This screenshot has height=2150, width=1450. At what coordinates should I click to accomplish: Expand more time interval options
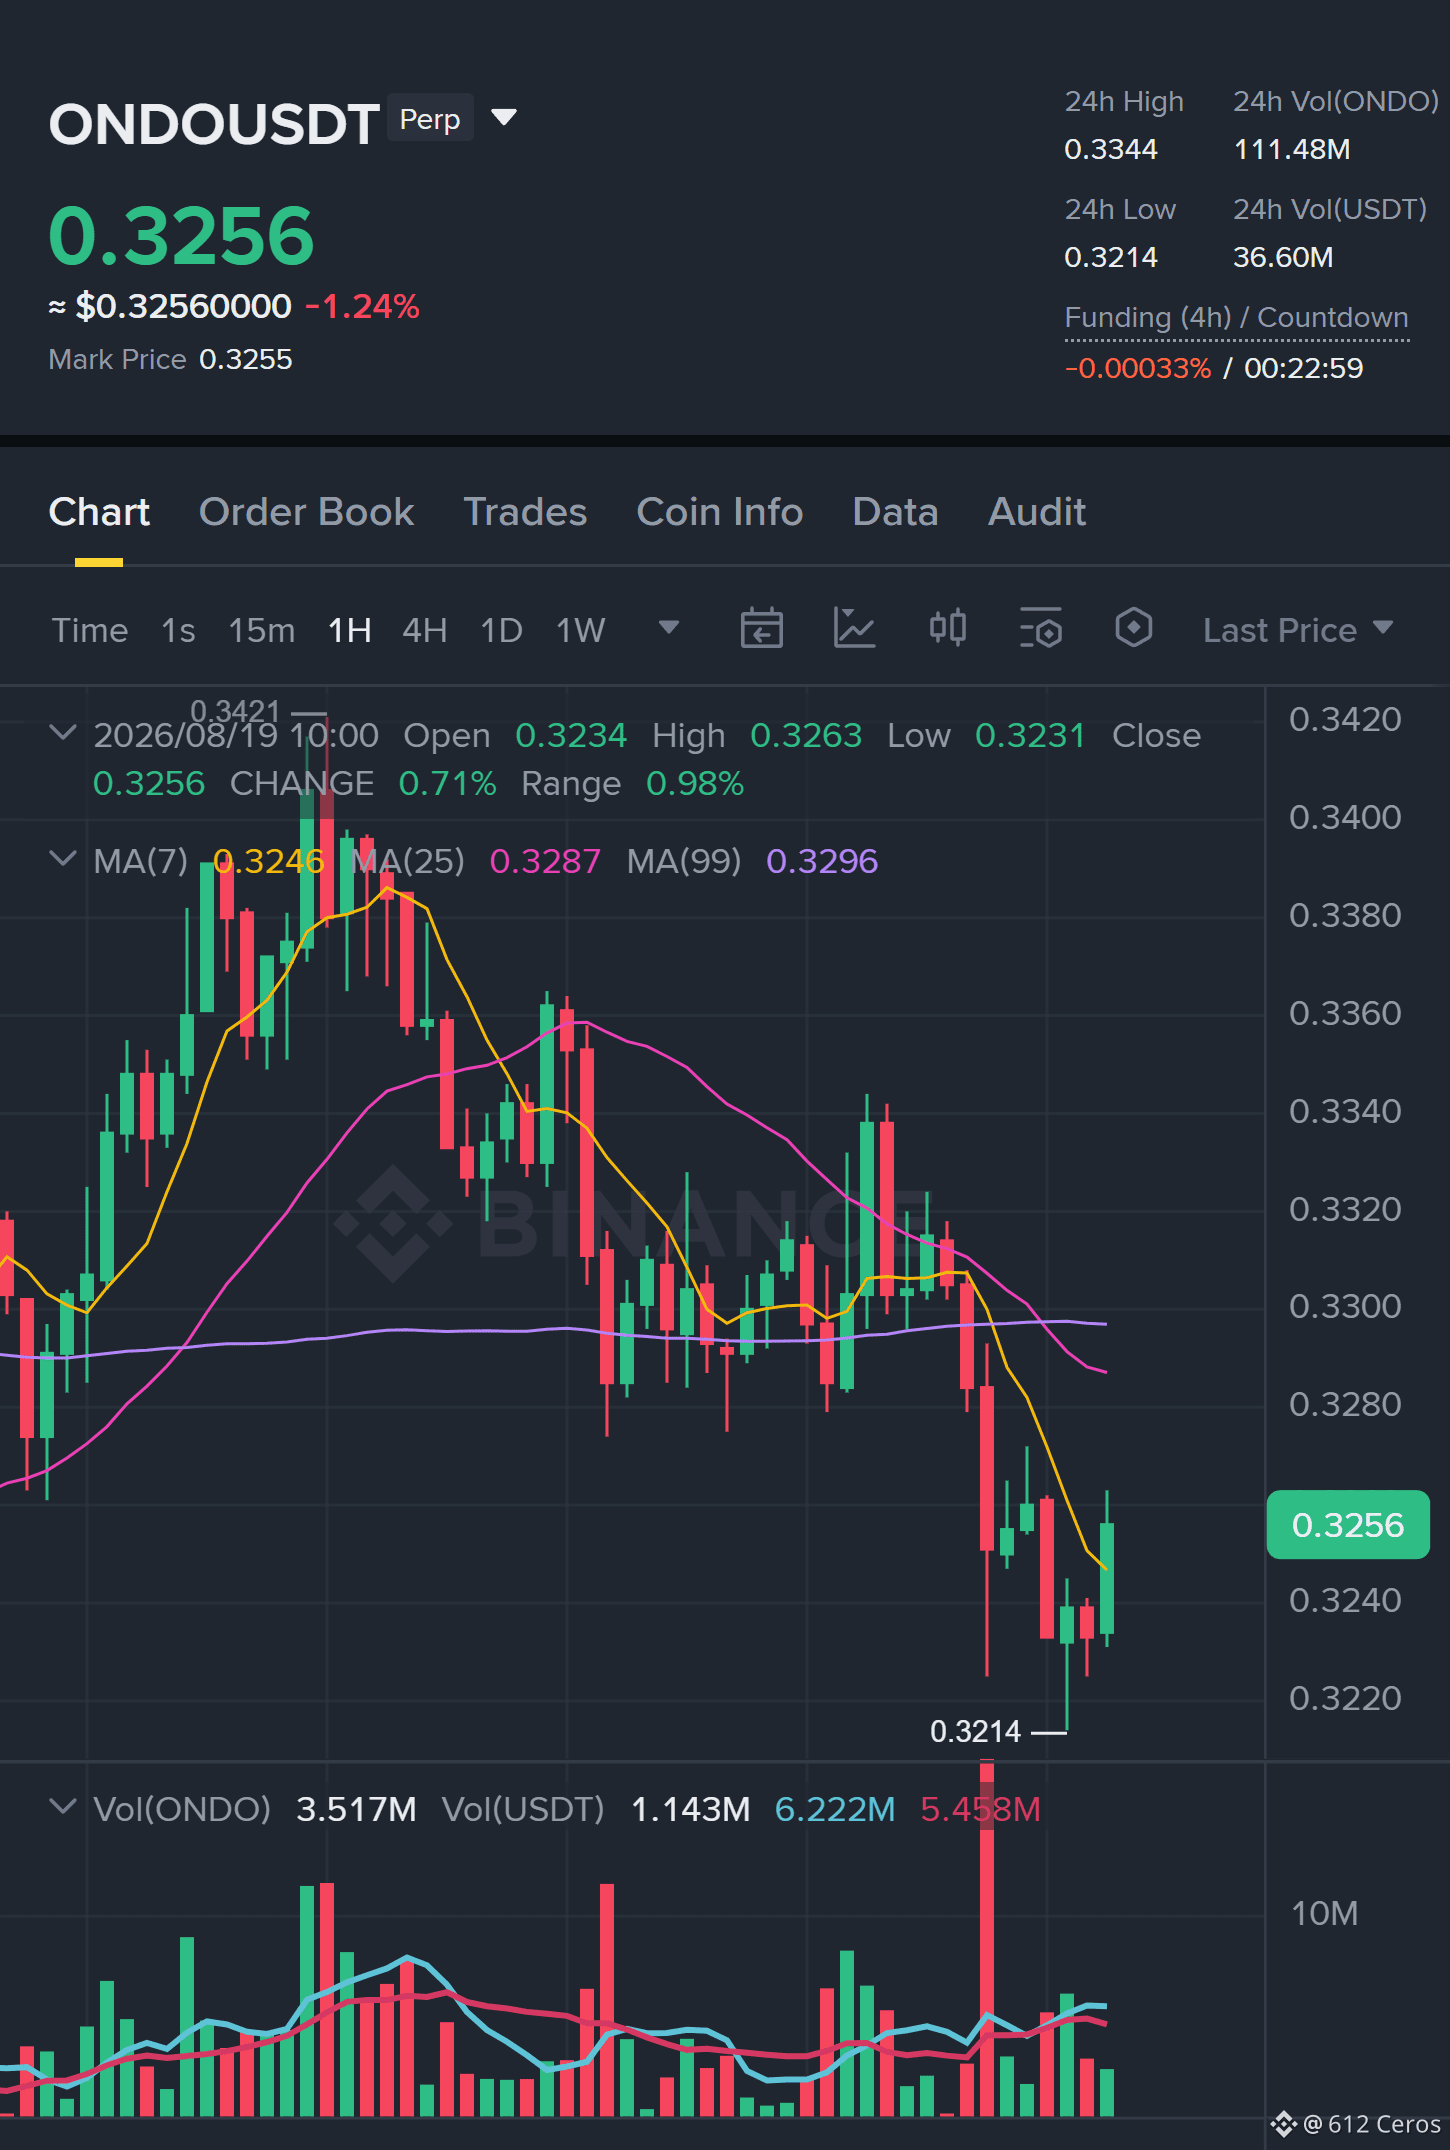[x=669, y=627]
